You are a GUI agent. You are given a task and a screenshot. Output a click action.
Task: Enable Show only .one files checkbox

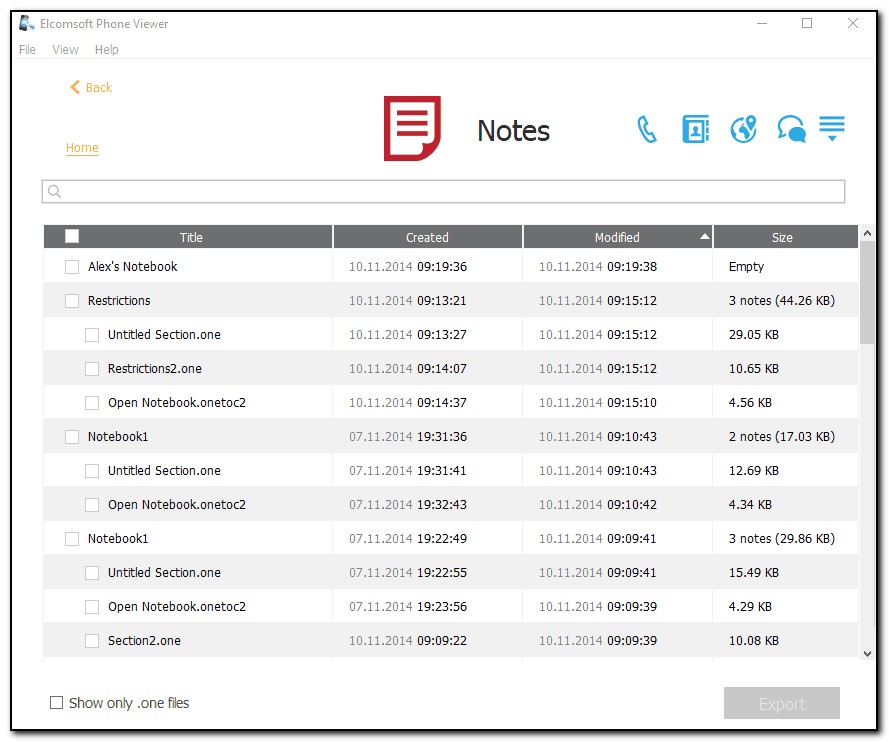click(x=57, y=703)
